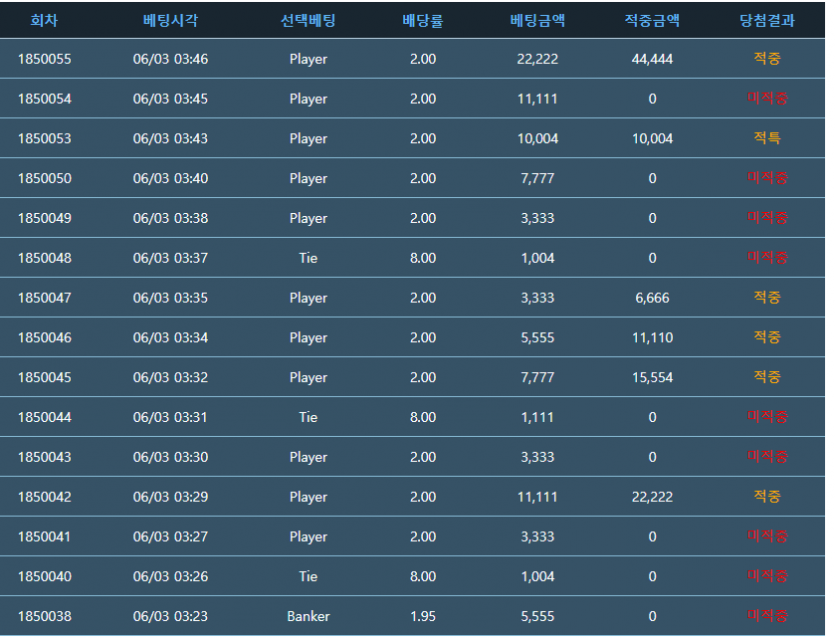Click bet time 06/03 03:43
This screenshot has height=638, width=835.
click(170, 138)
